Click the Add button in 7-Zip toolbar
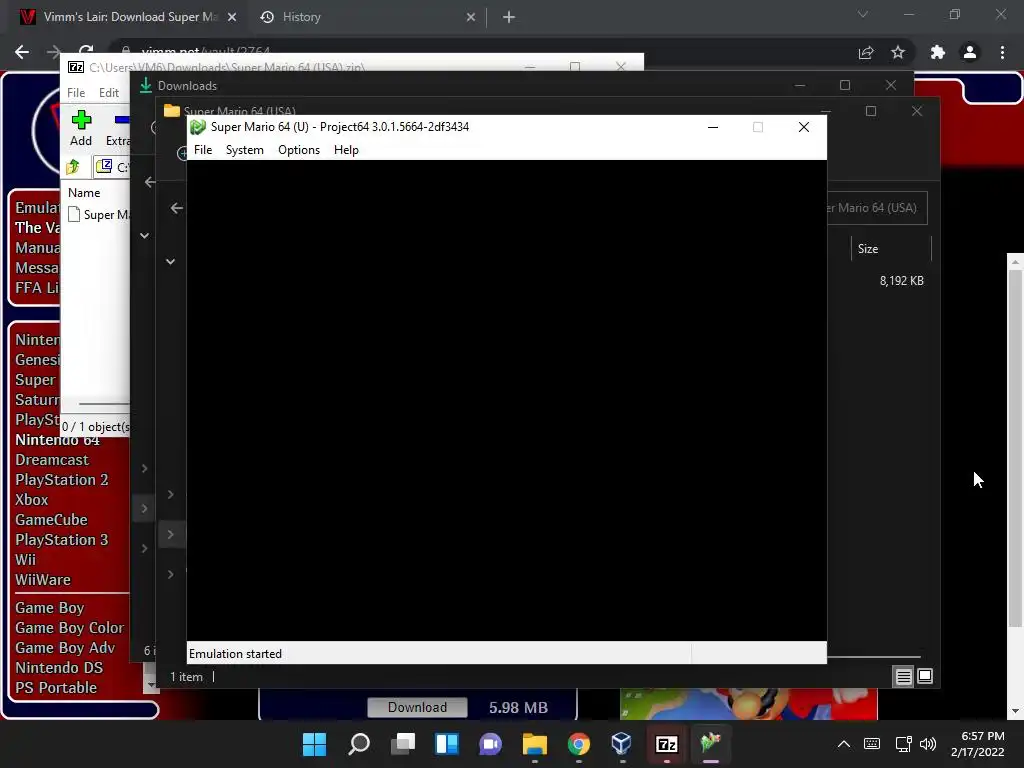The height and width of the screenshot is (768, 1024). (x=81, y=128)
